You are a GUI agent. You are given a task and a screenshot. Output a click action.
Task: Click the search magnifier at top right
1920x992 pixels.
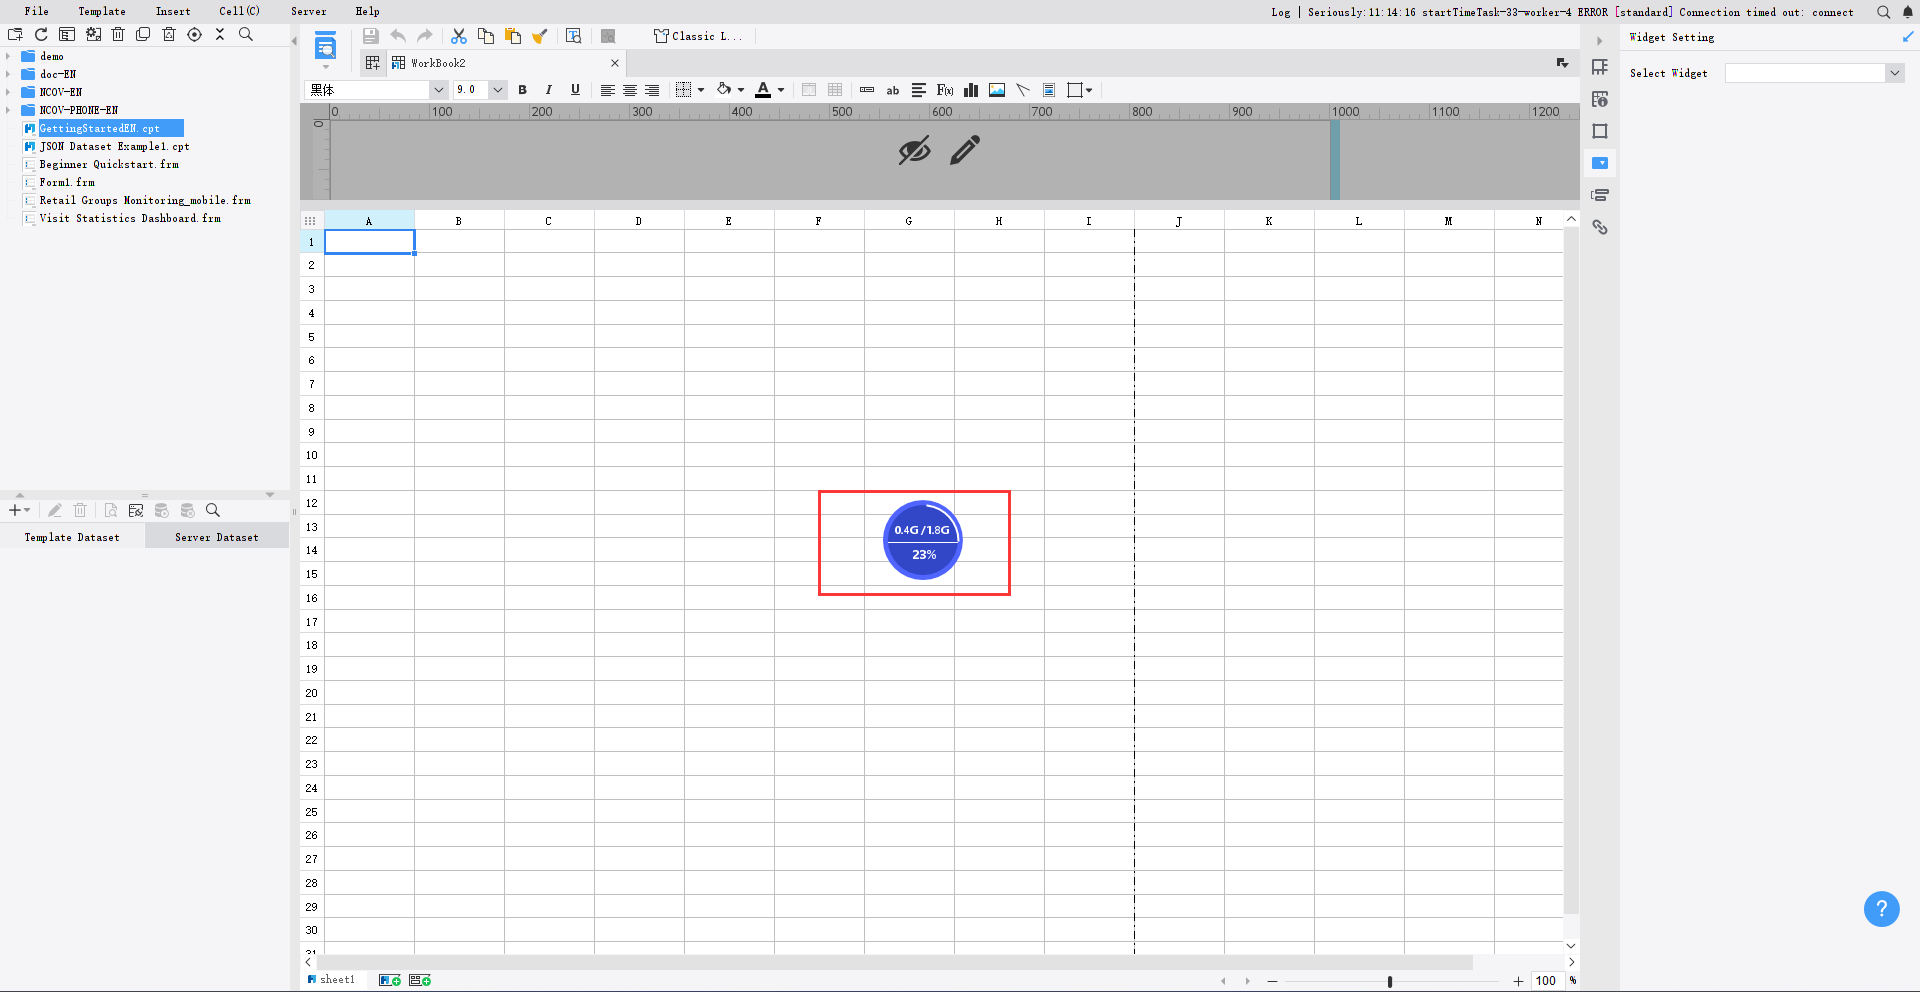[1884, 12]
